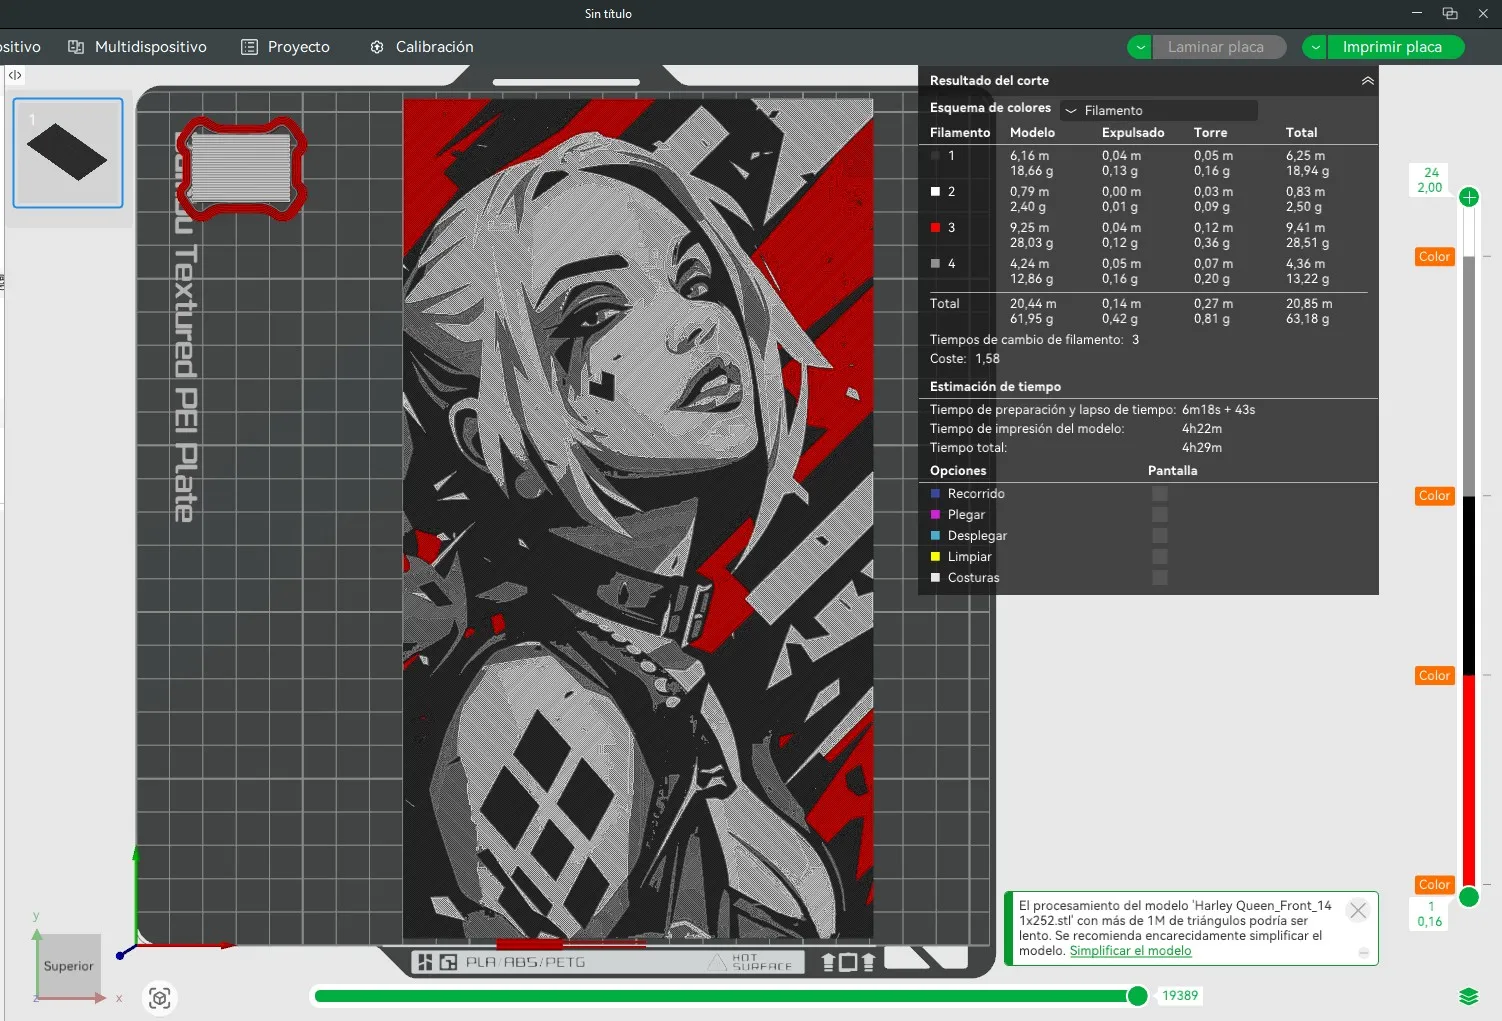The height and width of the screenshot is (1021, 1502).
Task: Collapse the warning notification minimize dot
Action: pos(1363,953)
